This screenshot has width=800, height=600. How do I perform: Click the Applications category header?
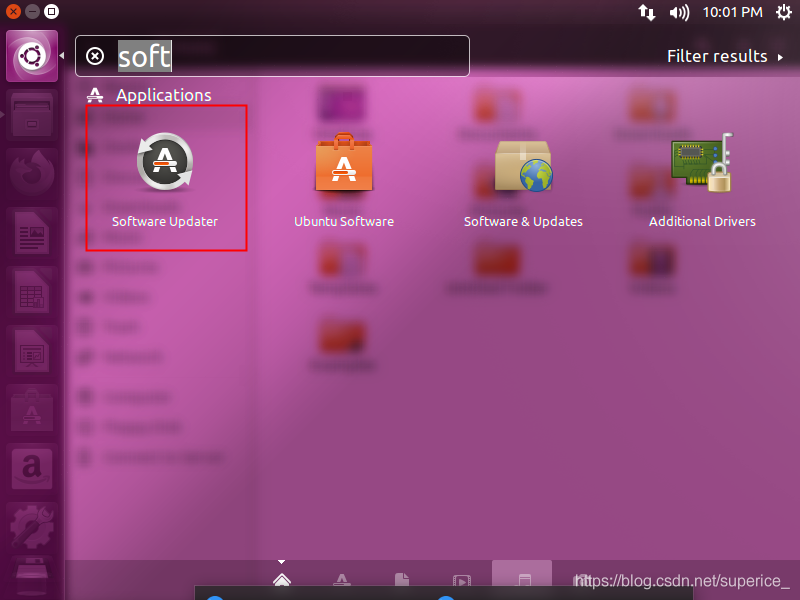[x=148, y=95]
